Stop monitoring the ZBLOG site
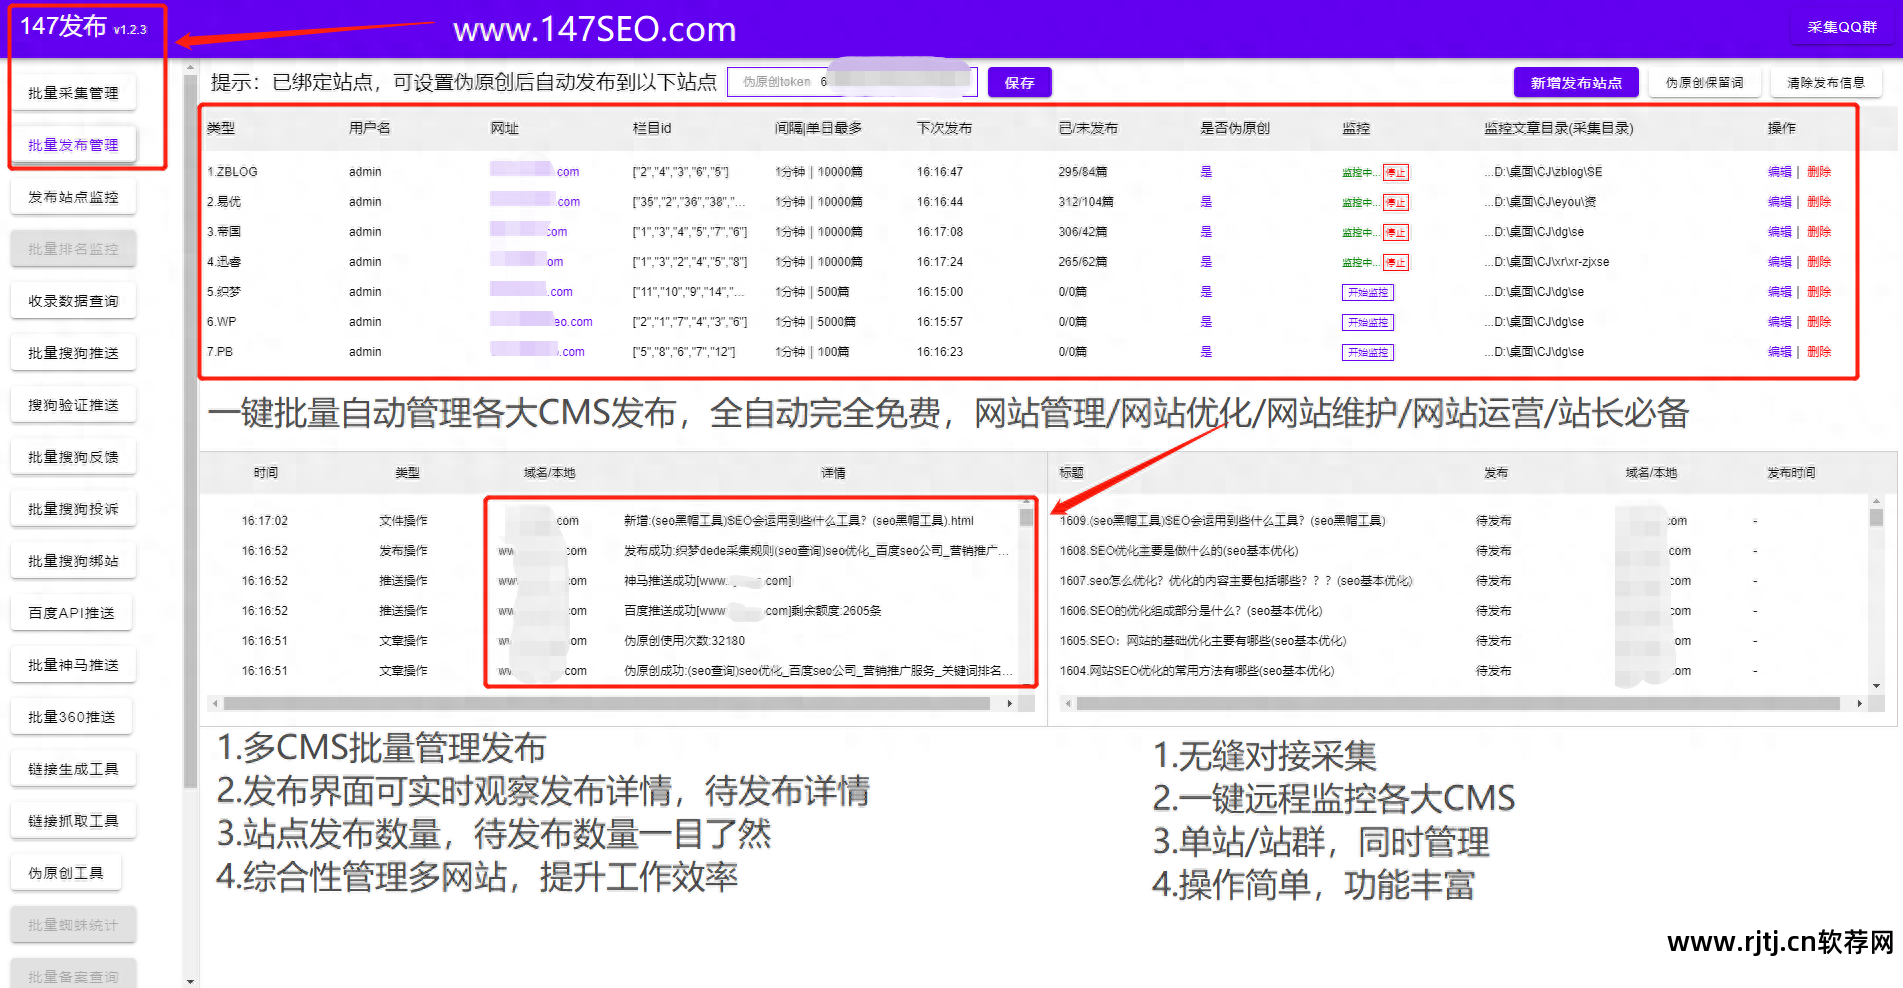Screen dimensions: 1903x988 1396,171
